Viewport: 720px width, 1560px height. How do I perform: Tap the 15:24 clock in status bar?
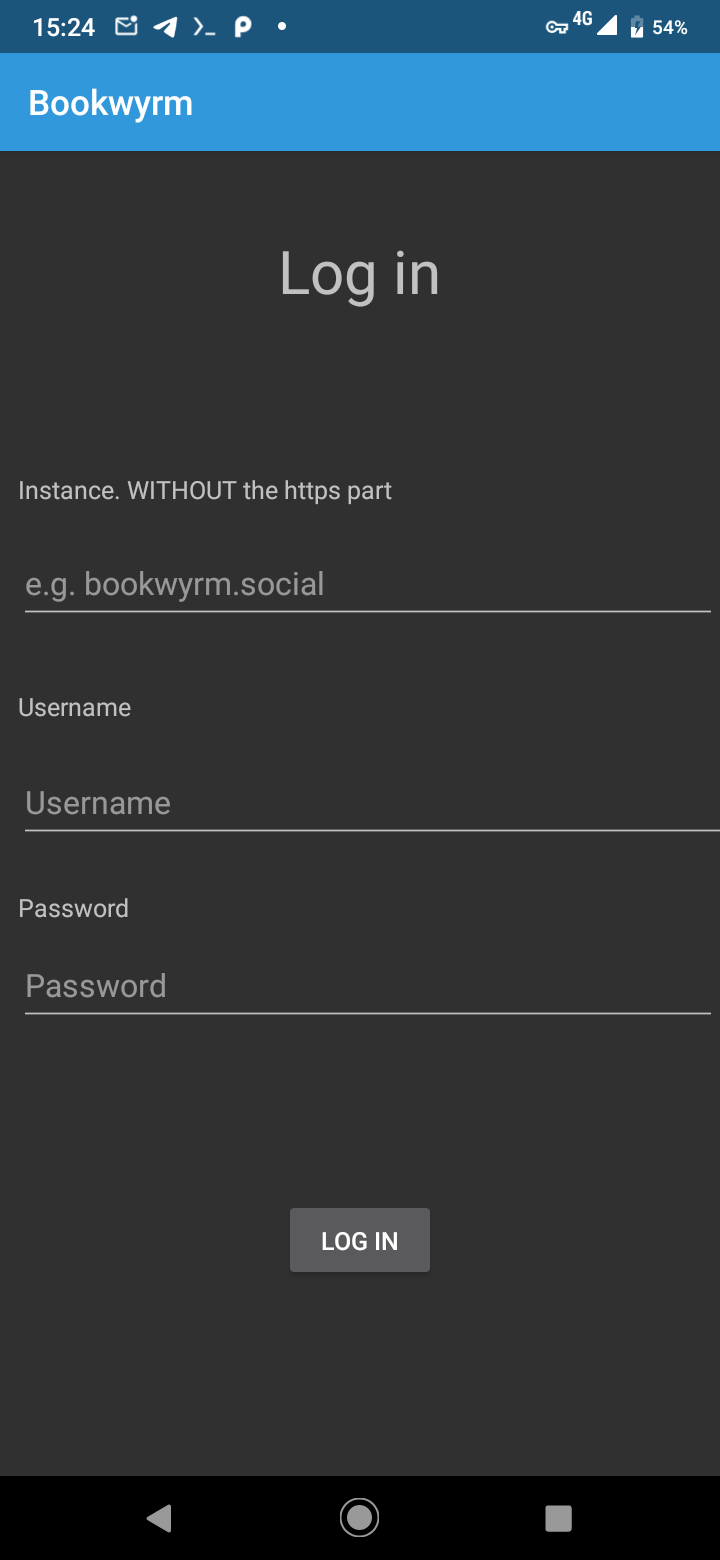point(64,28)
